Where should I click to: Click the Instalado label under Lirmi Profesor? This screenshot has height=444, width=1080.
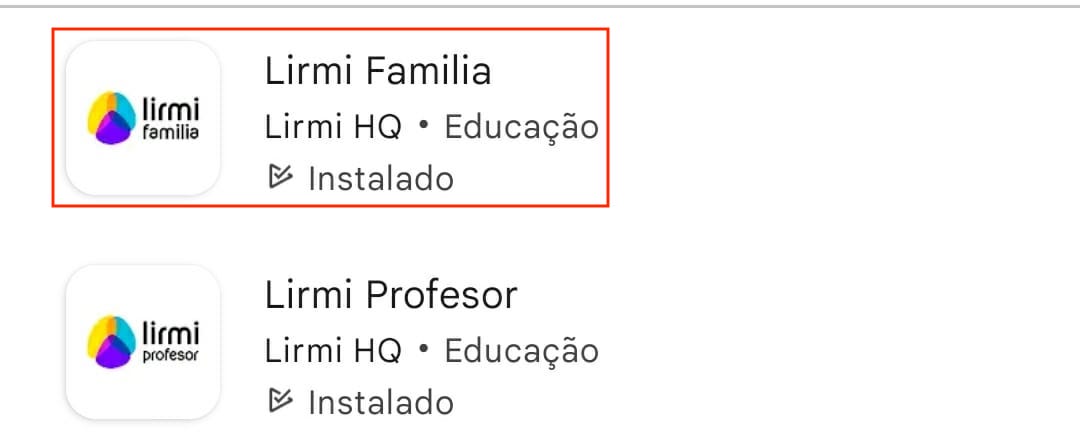pos(381,403)
